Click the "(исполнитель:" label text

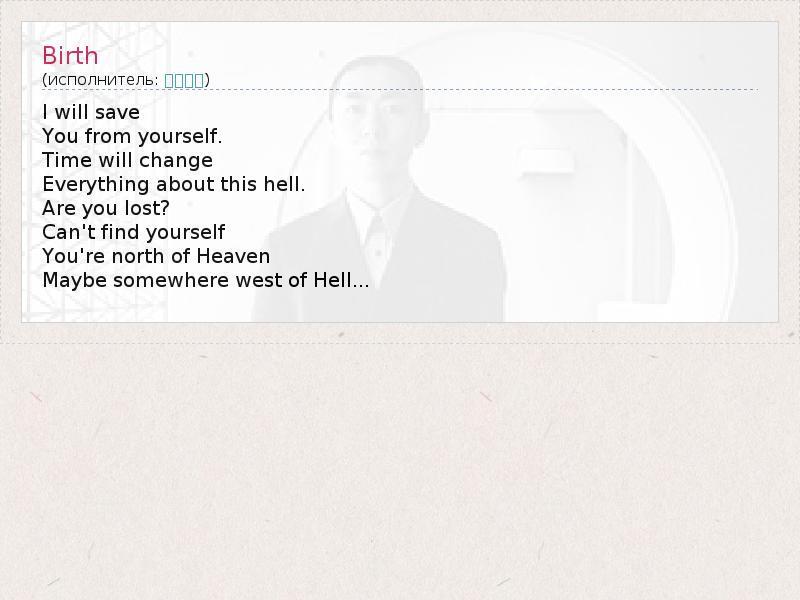pyautogui.click(x=101, y=80)
